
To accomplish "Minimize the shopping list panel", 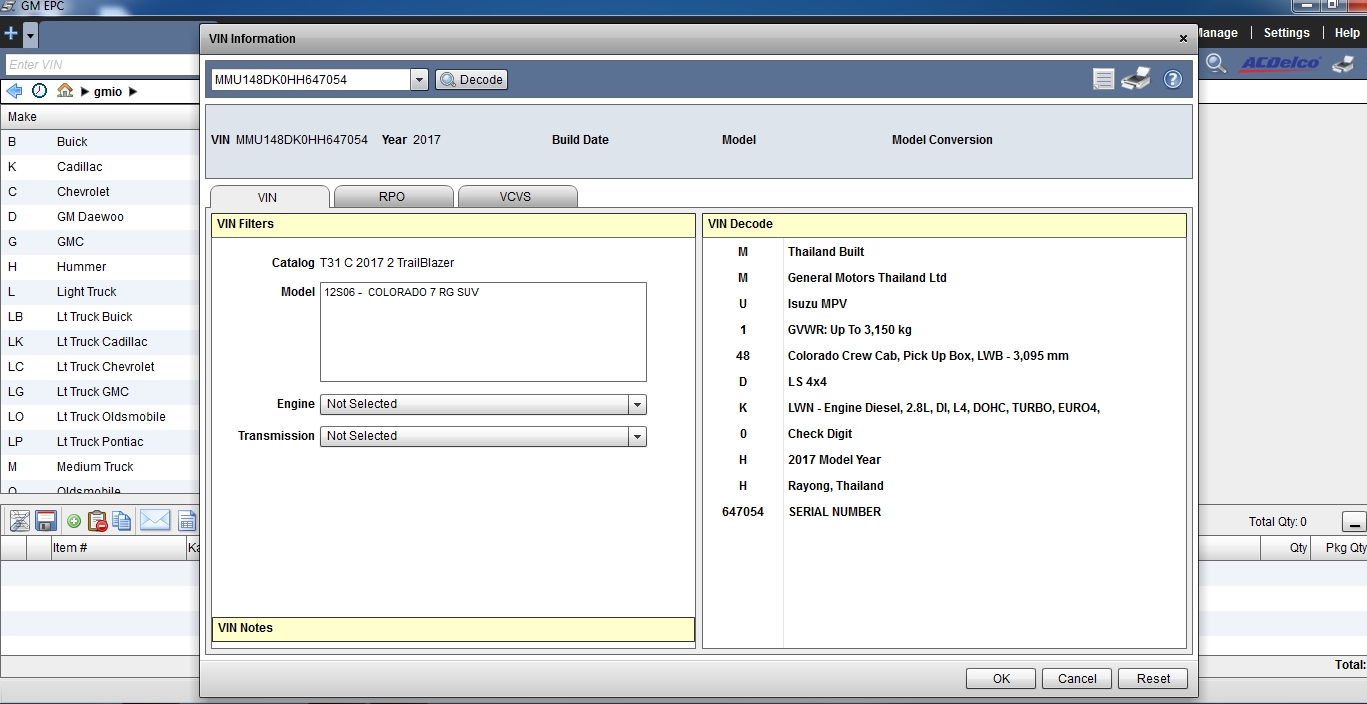I will pyautogui.click(x=1354, y=522).
